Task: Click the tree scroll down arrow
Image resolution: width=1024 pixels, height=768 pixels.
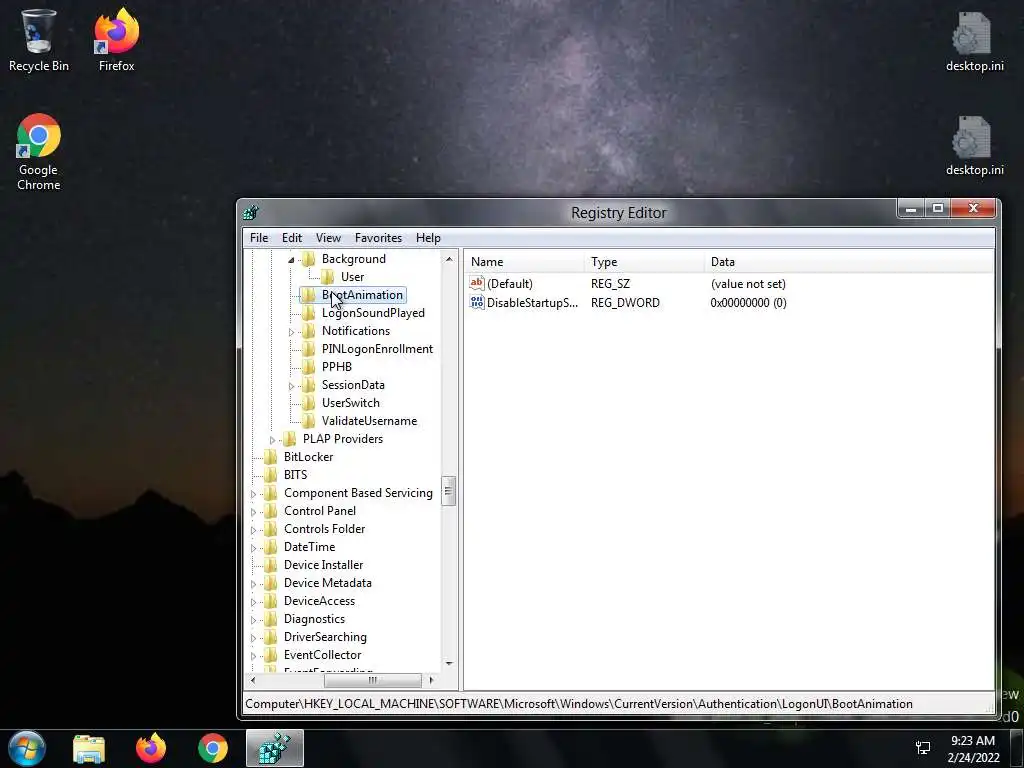Action: click(449, 664)
